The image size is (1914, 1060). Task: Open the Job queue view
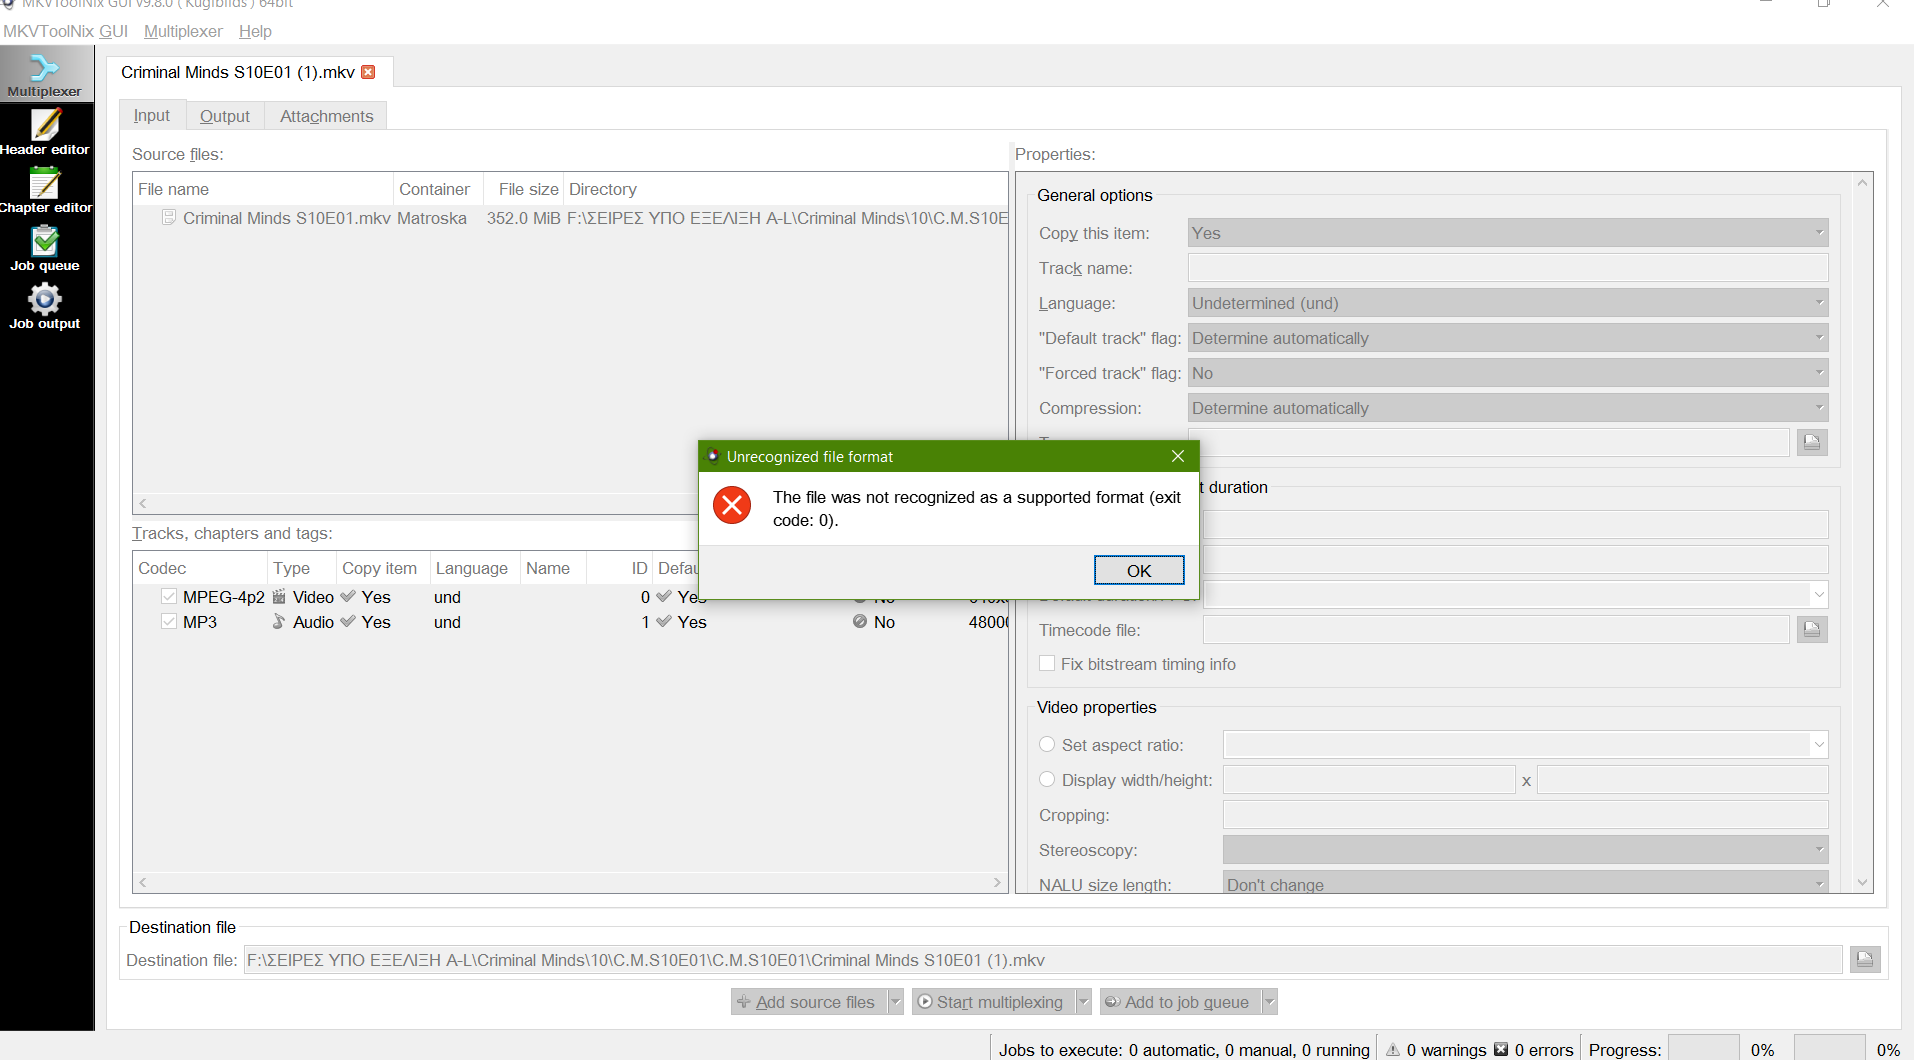coord(45,249)
